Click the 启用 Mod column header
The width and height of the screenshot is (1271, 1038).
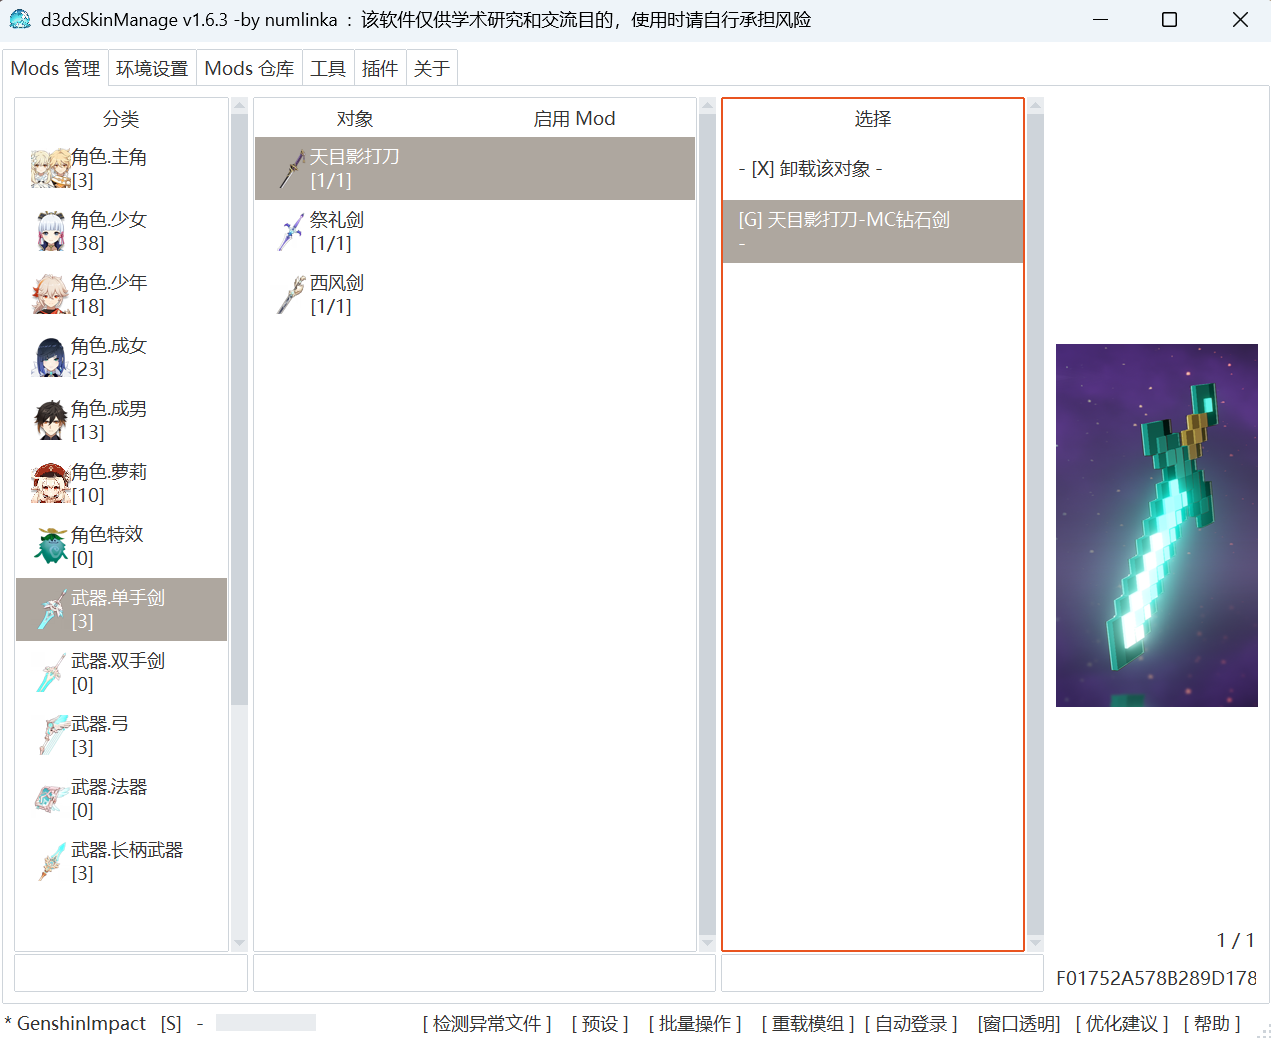[x=574, y=119]
